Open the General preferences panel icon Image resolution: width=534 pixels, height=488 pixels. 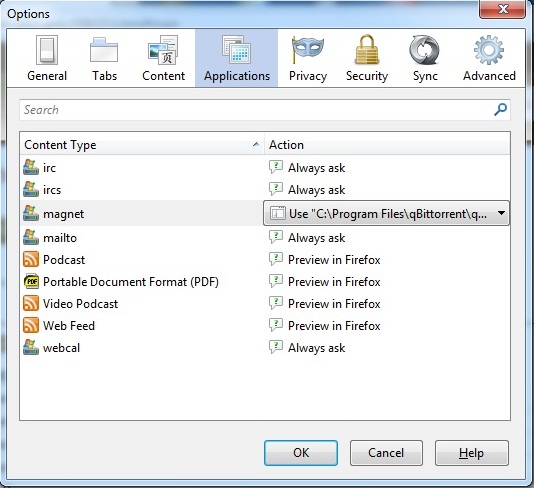tap(47, 50)
